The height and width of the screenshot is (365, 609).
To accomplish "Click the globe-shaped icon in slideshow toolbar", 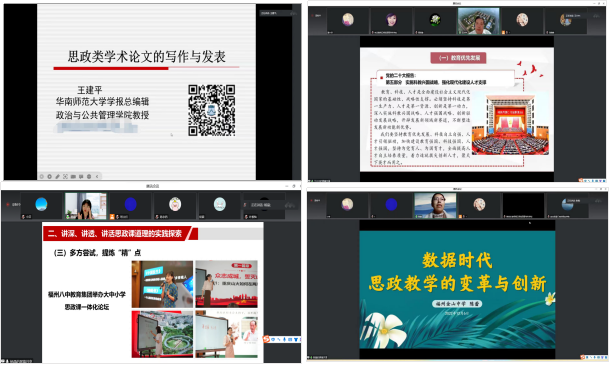I will pos(89,176).
